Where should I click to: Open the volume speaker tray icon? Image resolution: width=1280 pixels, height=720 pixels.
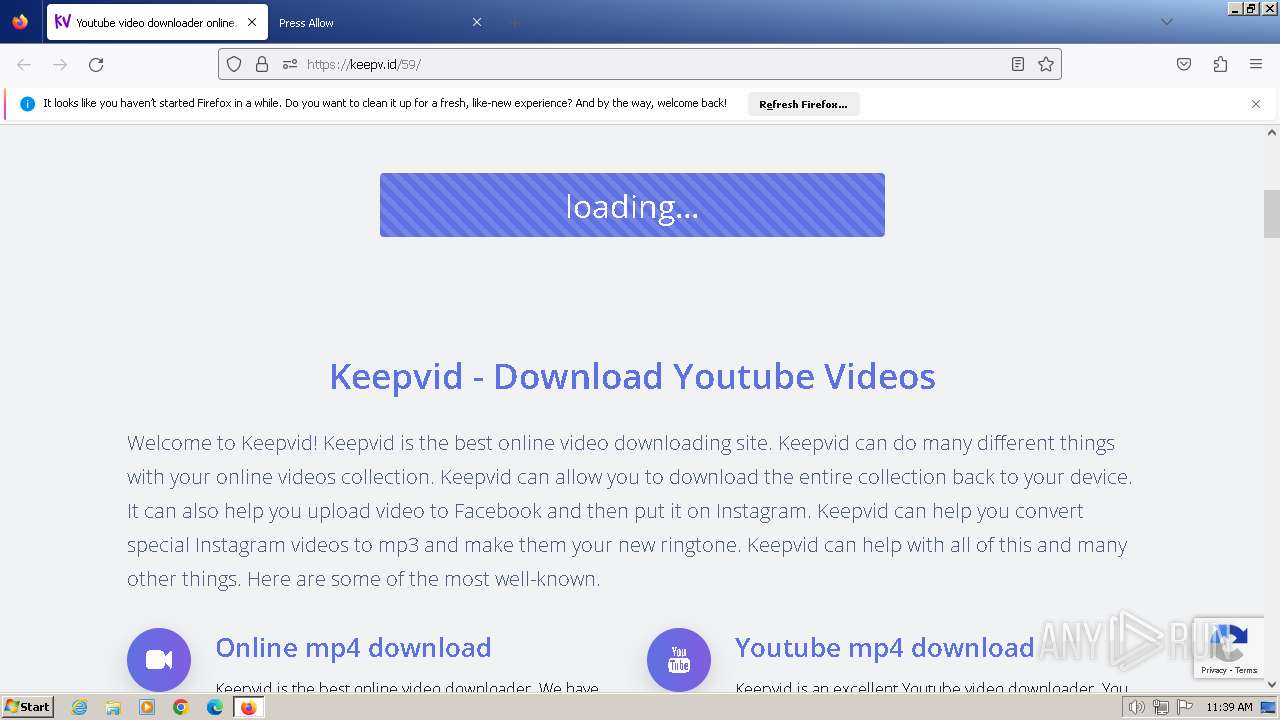point(1137,707)
